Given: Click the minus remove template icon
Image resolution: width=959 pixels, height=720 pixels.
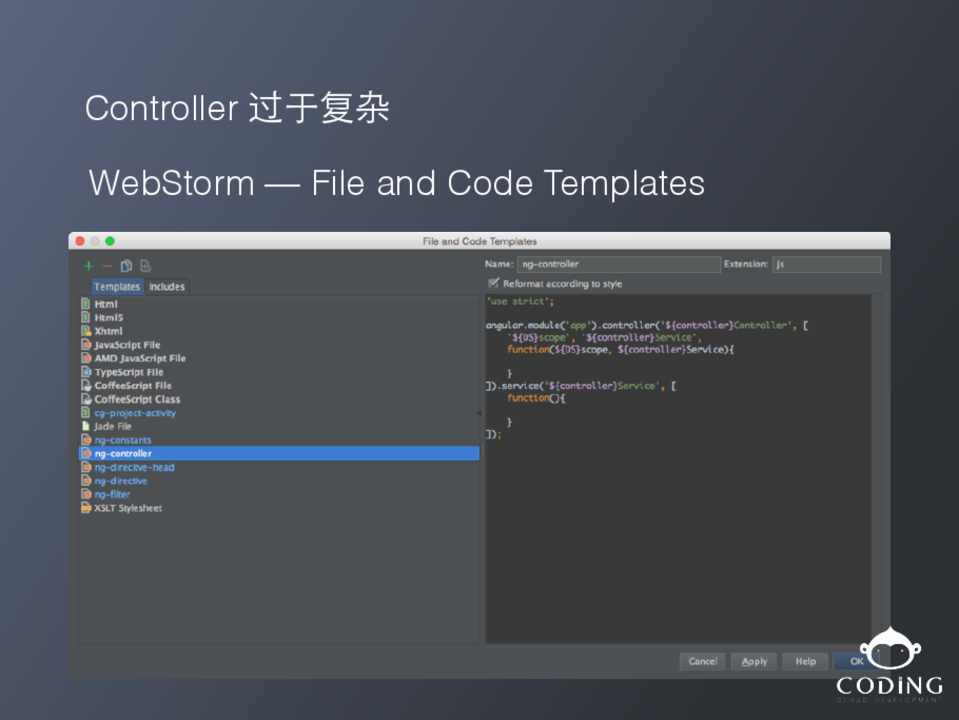Looking at the screenshot, I should pyautogui.click(x=107, y=266).
